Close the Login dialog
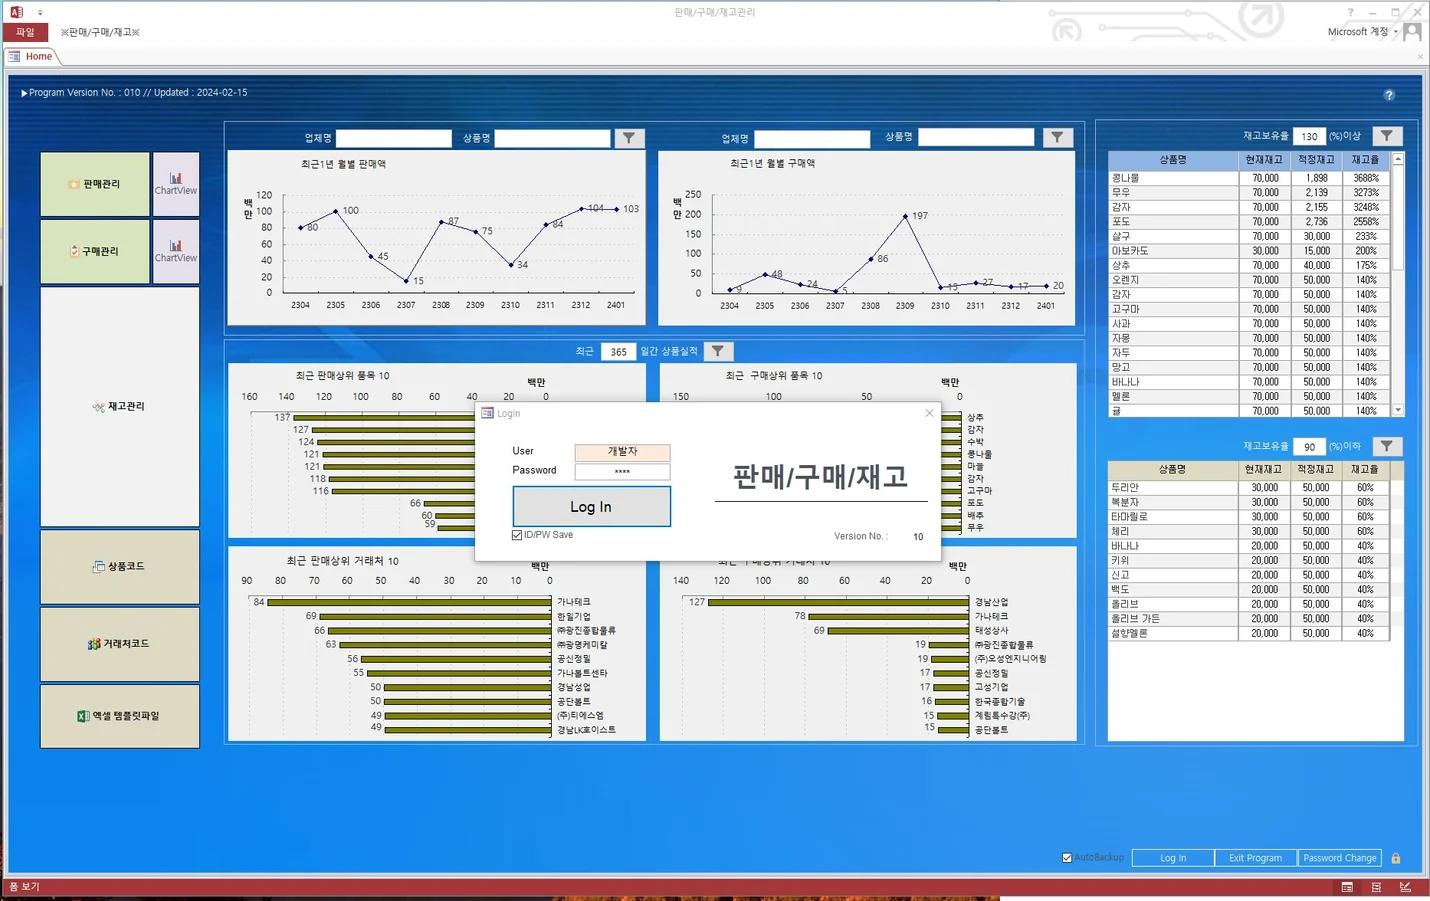This screenshot has height=901, width=1430. [x=929, y=413]
